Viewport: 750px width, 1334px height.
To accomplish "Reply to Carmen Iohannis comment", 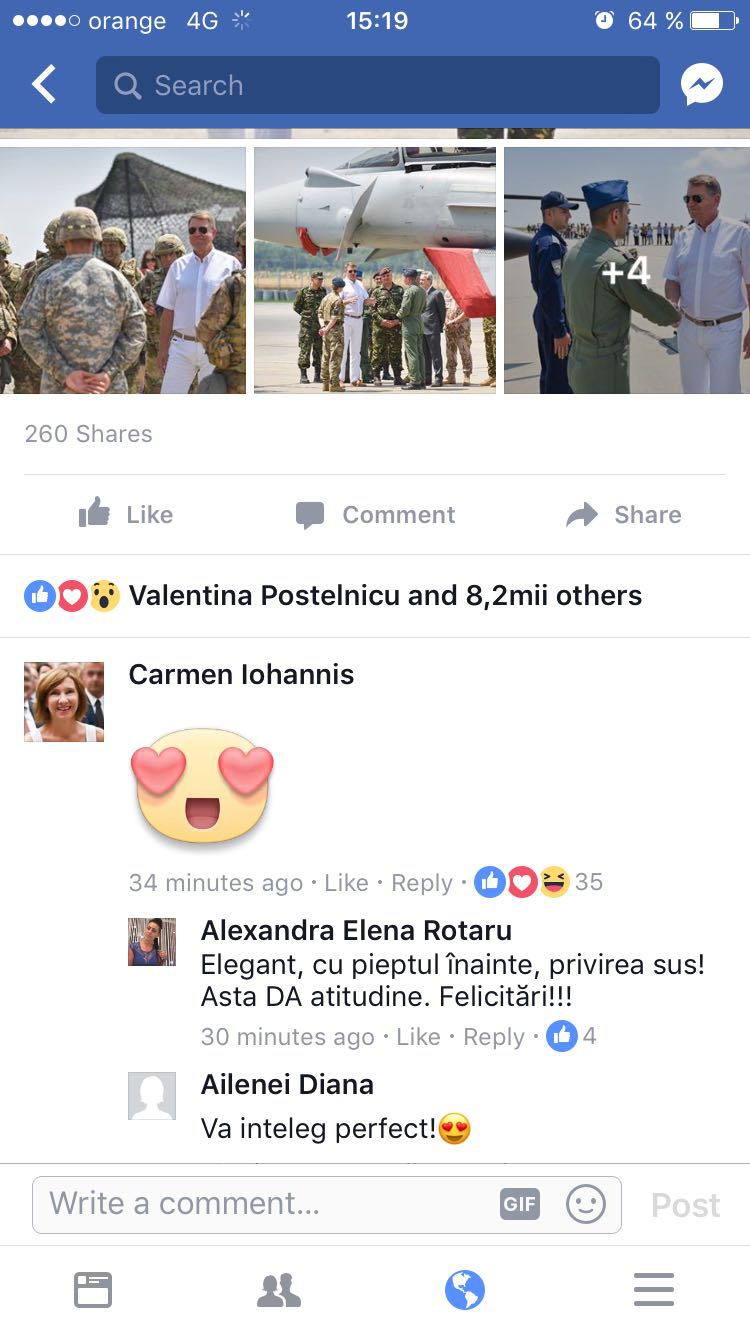I will click(422, 883).
